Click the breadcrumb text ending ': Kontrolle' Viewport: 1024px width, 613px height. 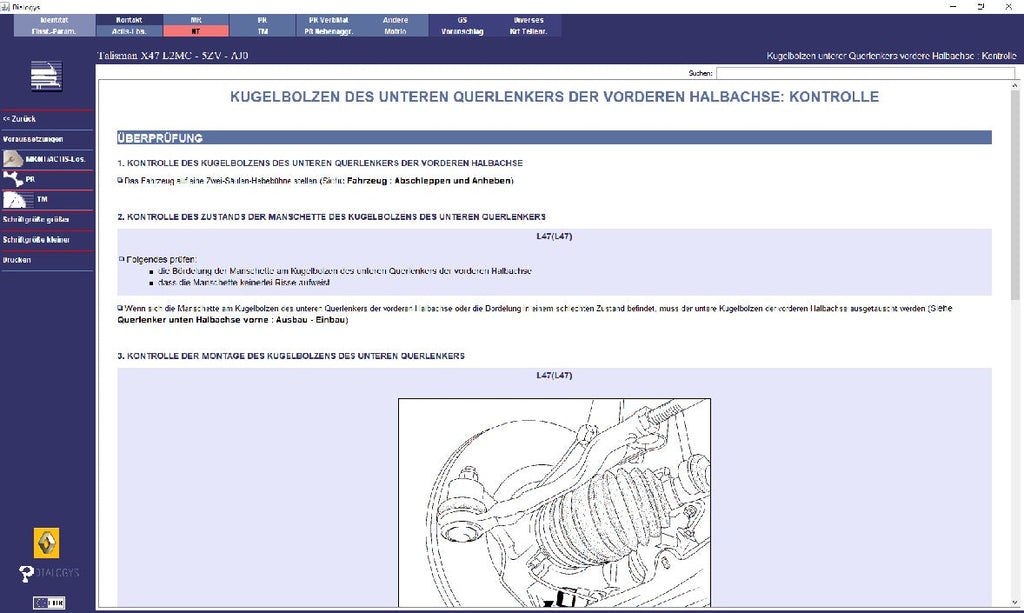(891, 56)
